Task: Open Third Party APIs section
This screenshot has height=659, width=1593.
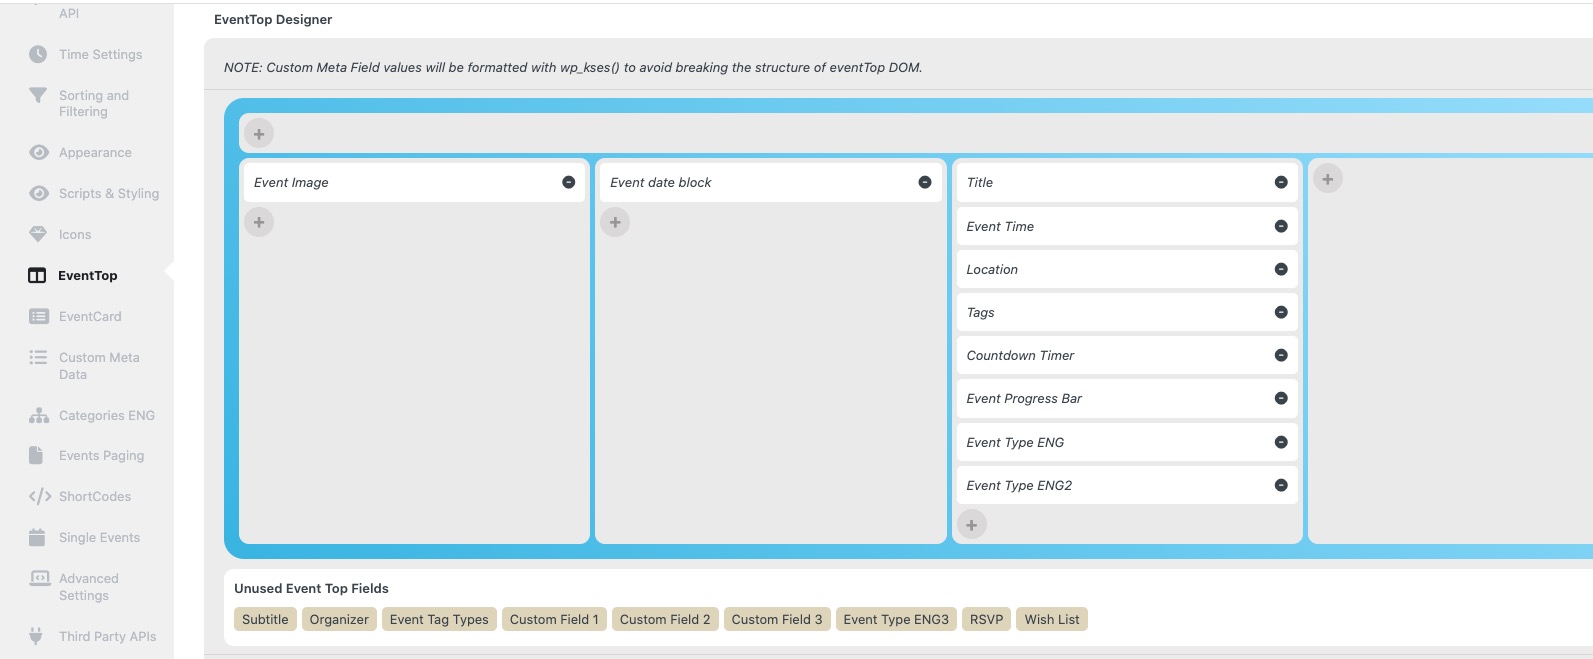Action: (107, 636)
